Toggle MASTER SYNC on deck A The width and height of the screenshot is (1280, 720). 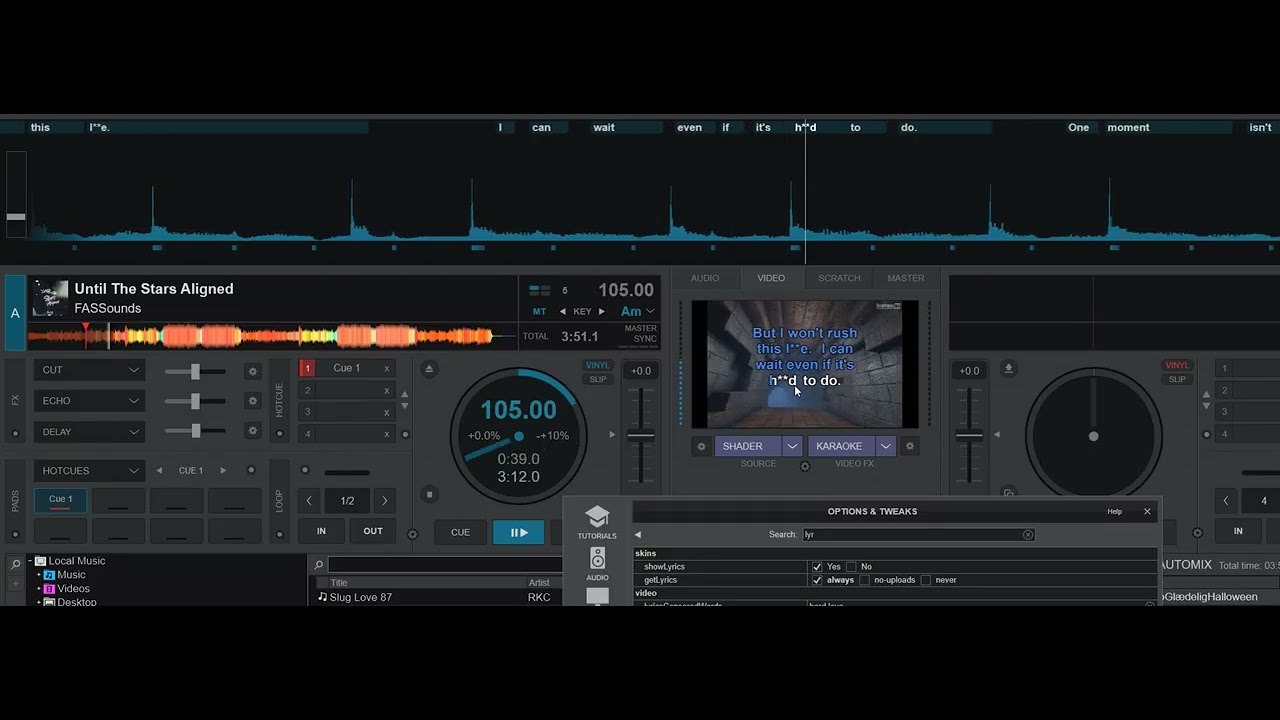641,334
